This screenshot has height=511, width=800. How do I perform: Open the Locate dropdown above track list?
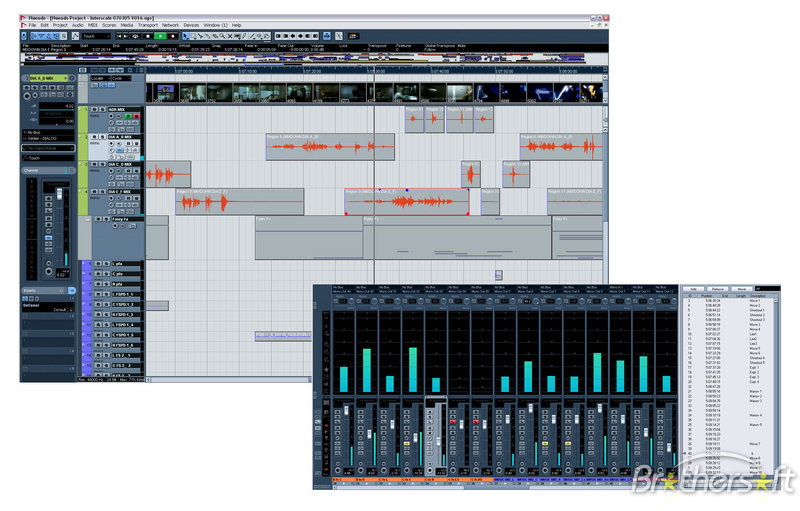tap(102, 77)
